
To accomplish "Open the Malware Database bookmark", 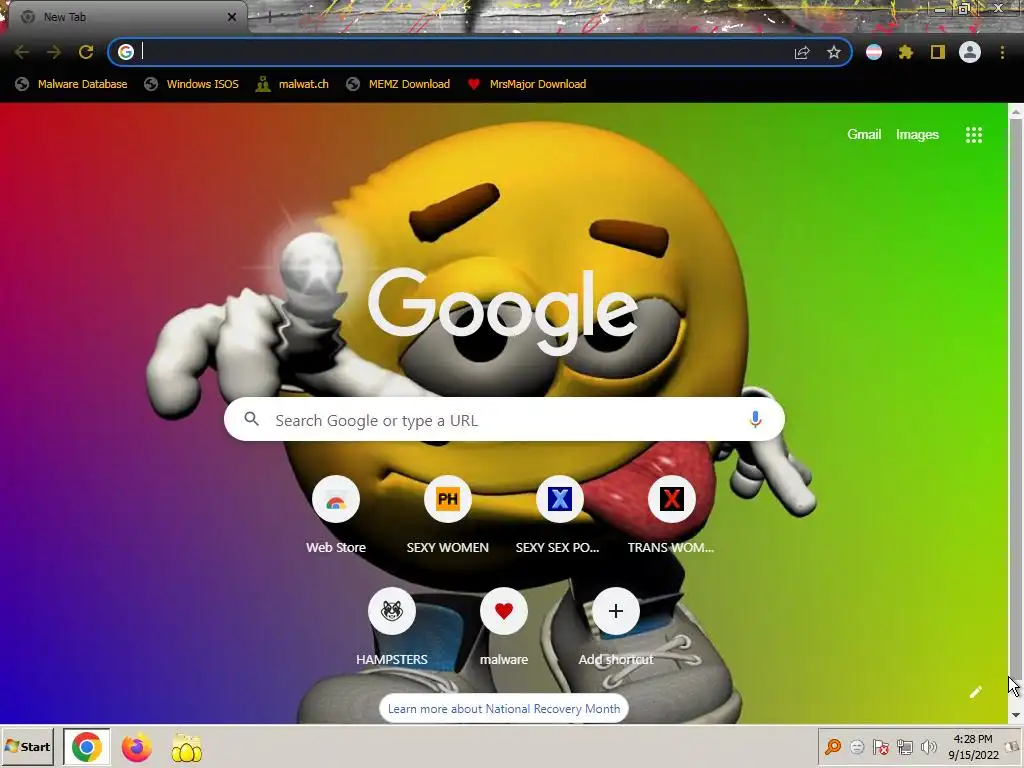I will coord(72,84).
